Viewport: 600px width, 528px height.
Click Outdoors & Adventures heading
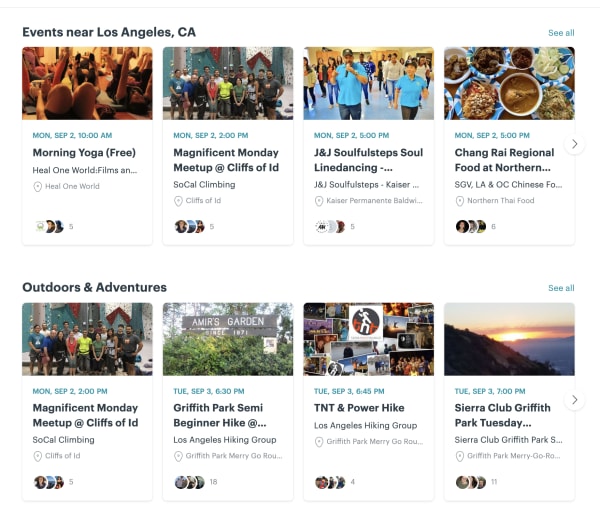pos(95,287)
